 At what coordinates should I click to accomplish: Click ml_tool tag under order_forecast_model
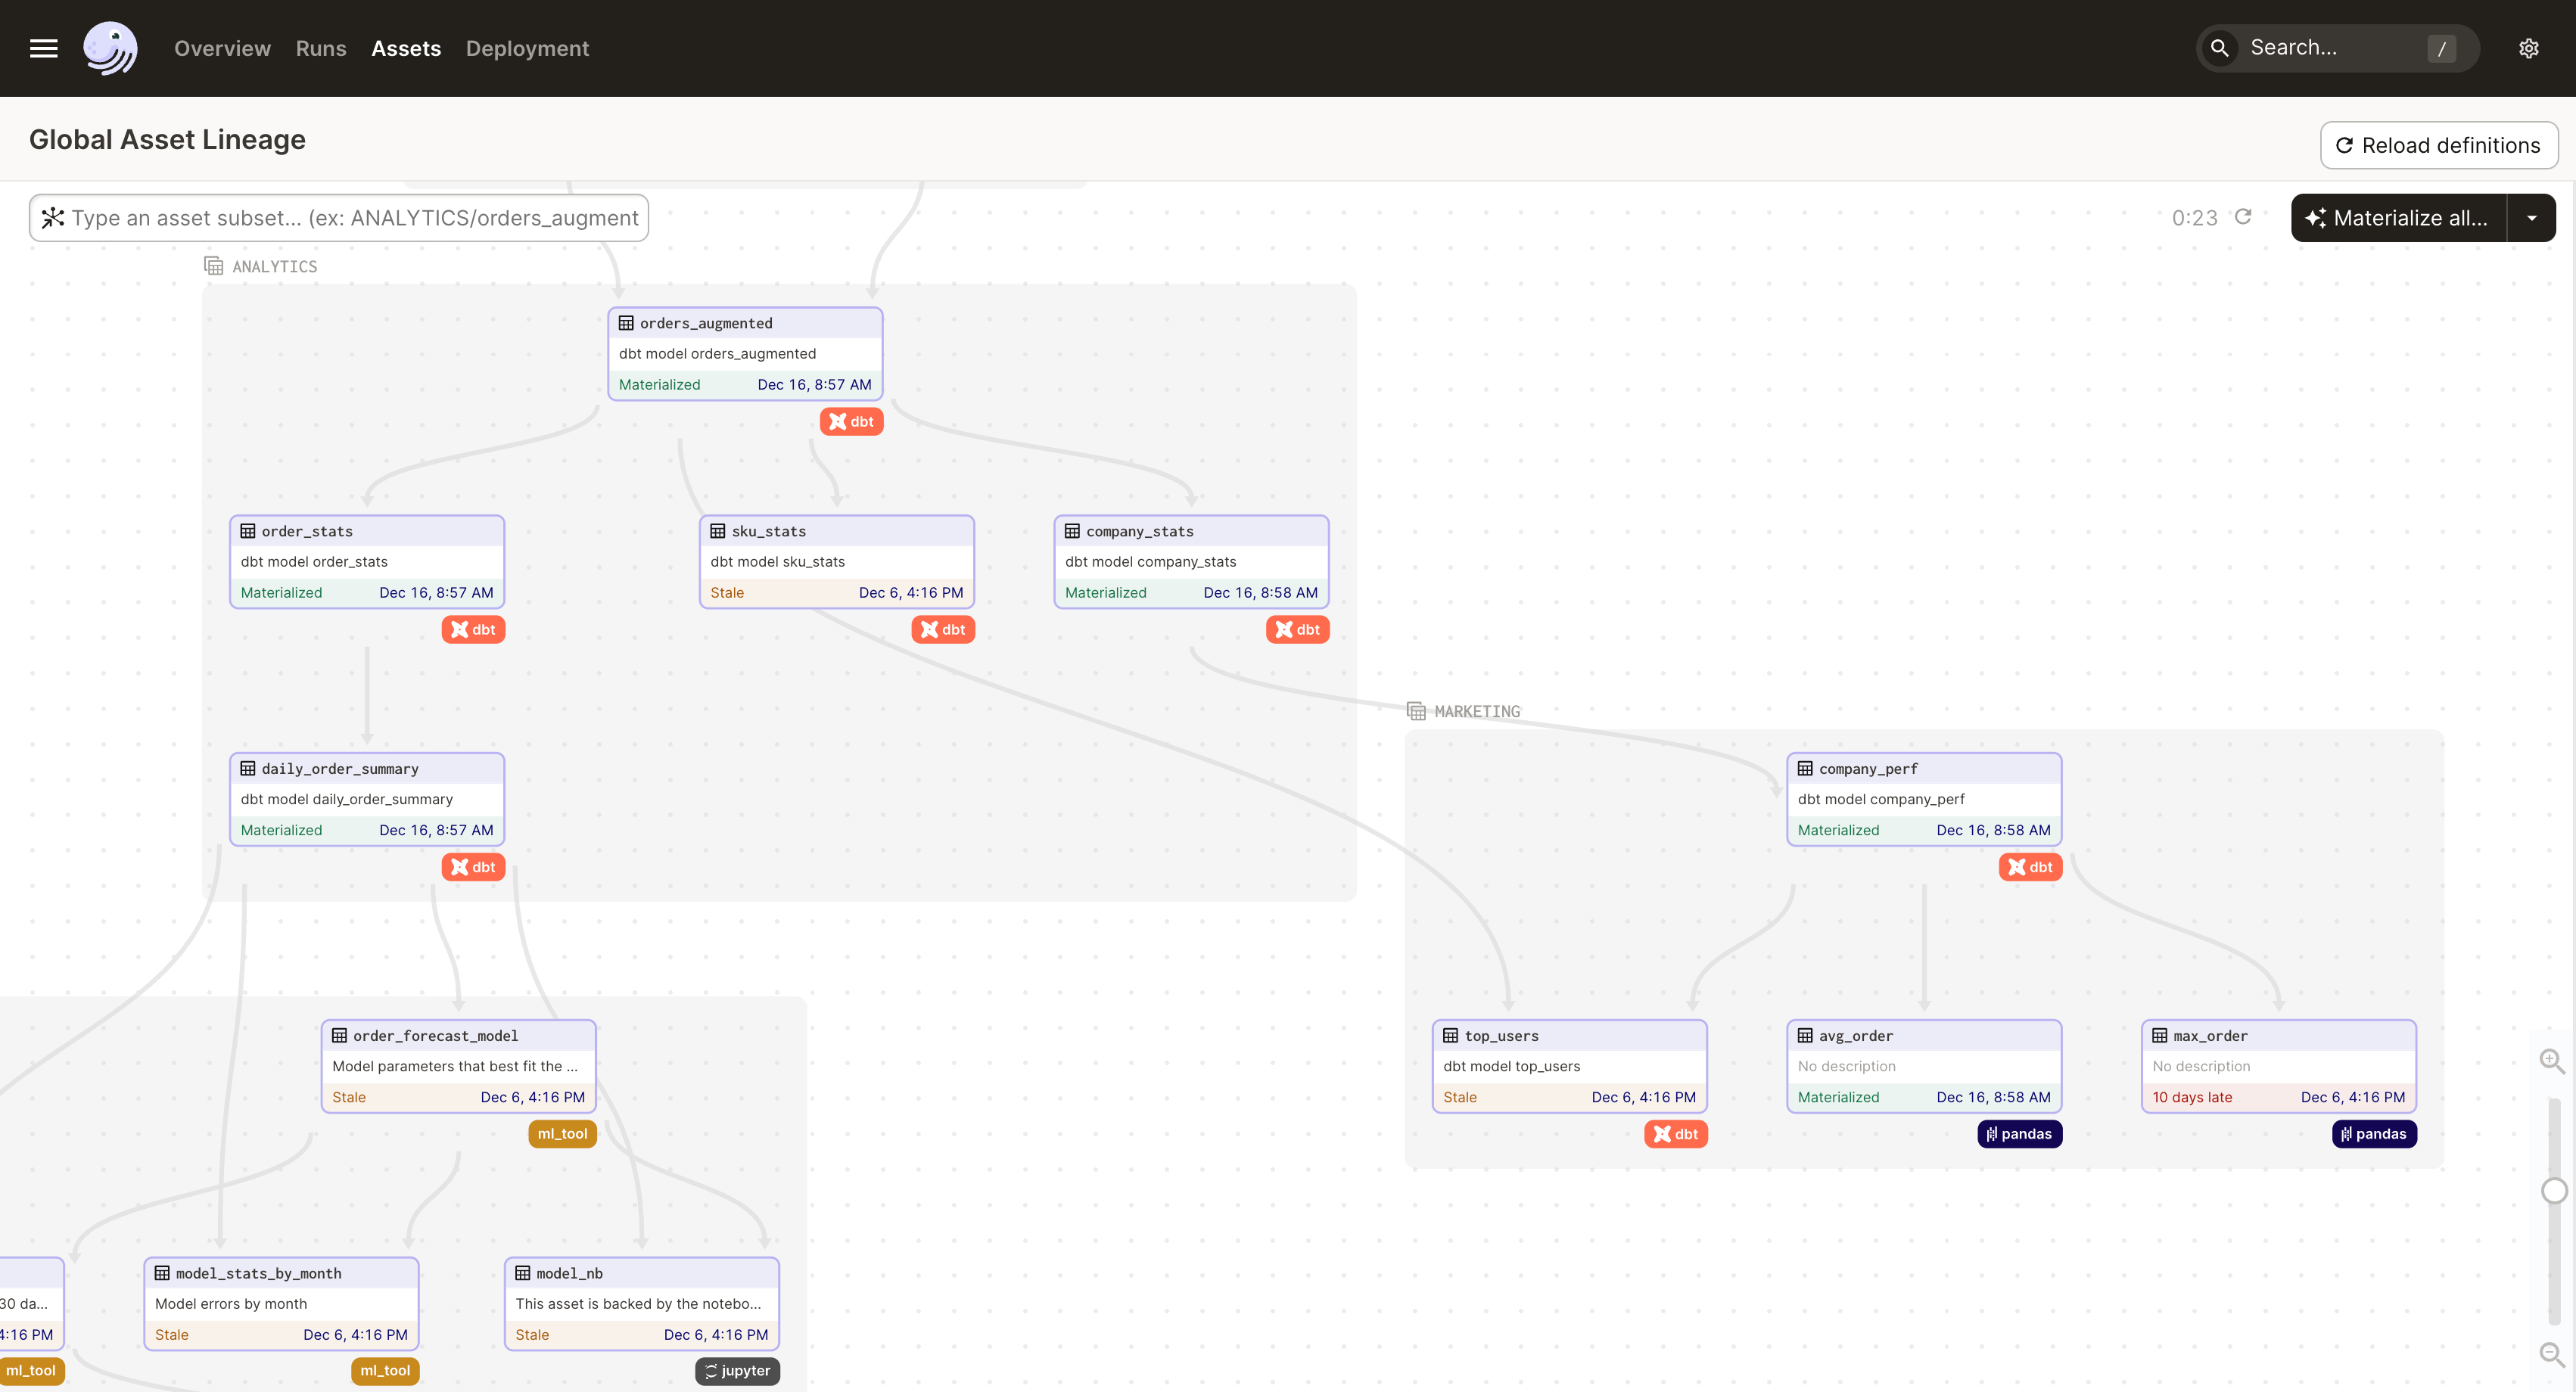[562, 1134]
